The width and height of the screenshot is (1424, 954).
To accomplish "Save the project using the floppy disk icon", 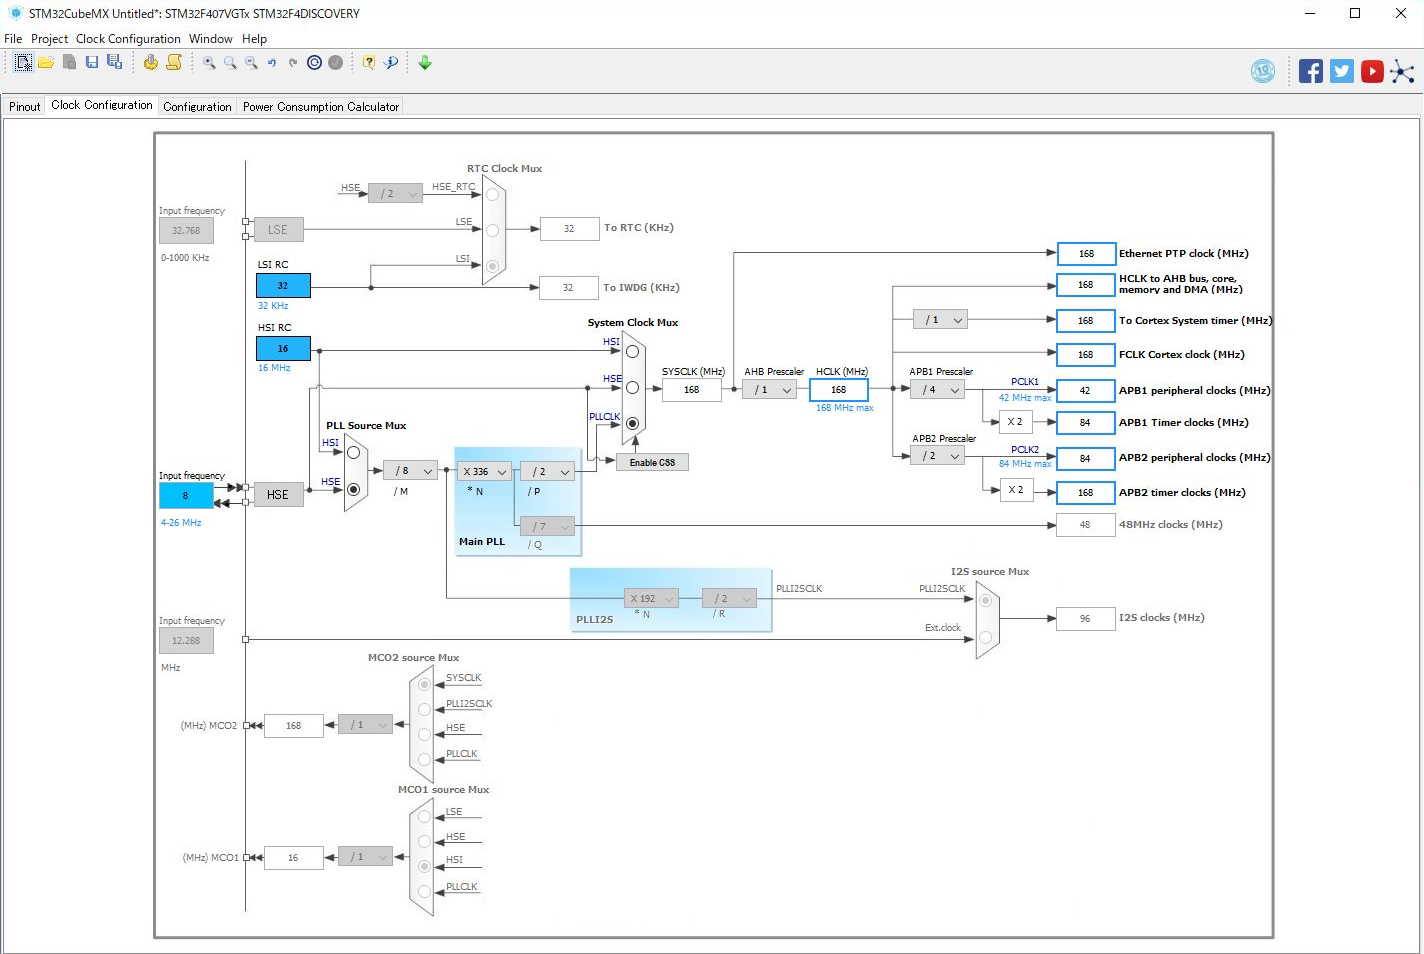I will coord(92,62).
